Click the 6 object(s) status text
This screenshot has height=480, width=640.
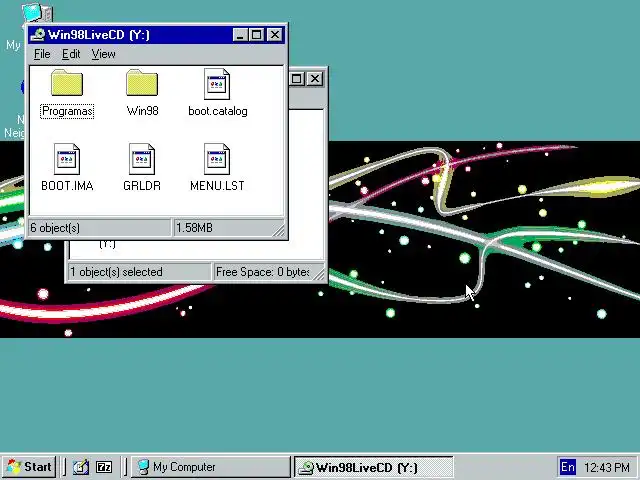(55, 228)
